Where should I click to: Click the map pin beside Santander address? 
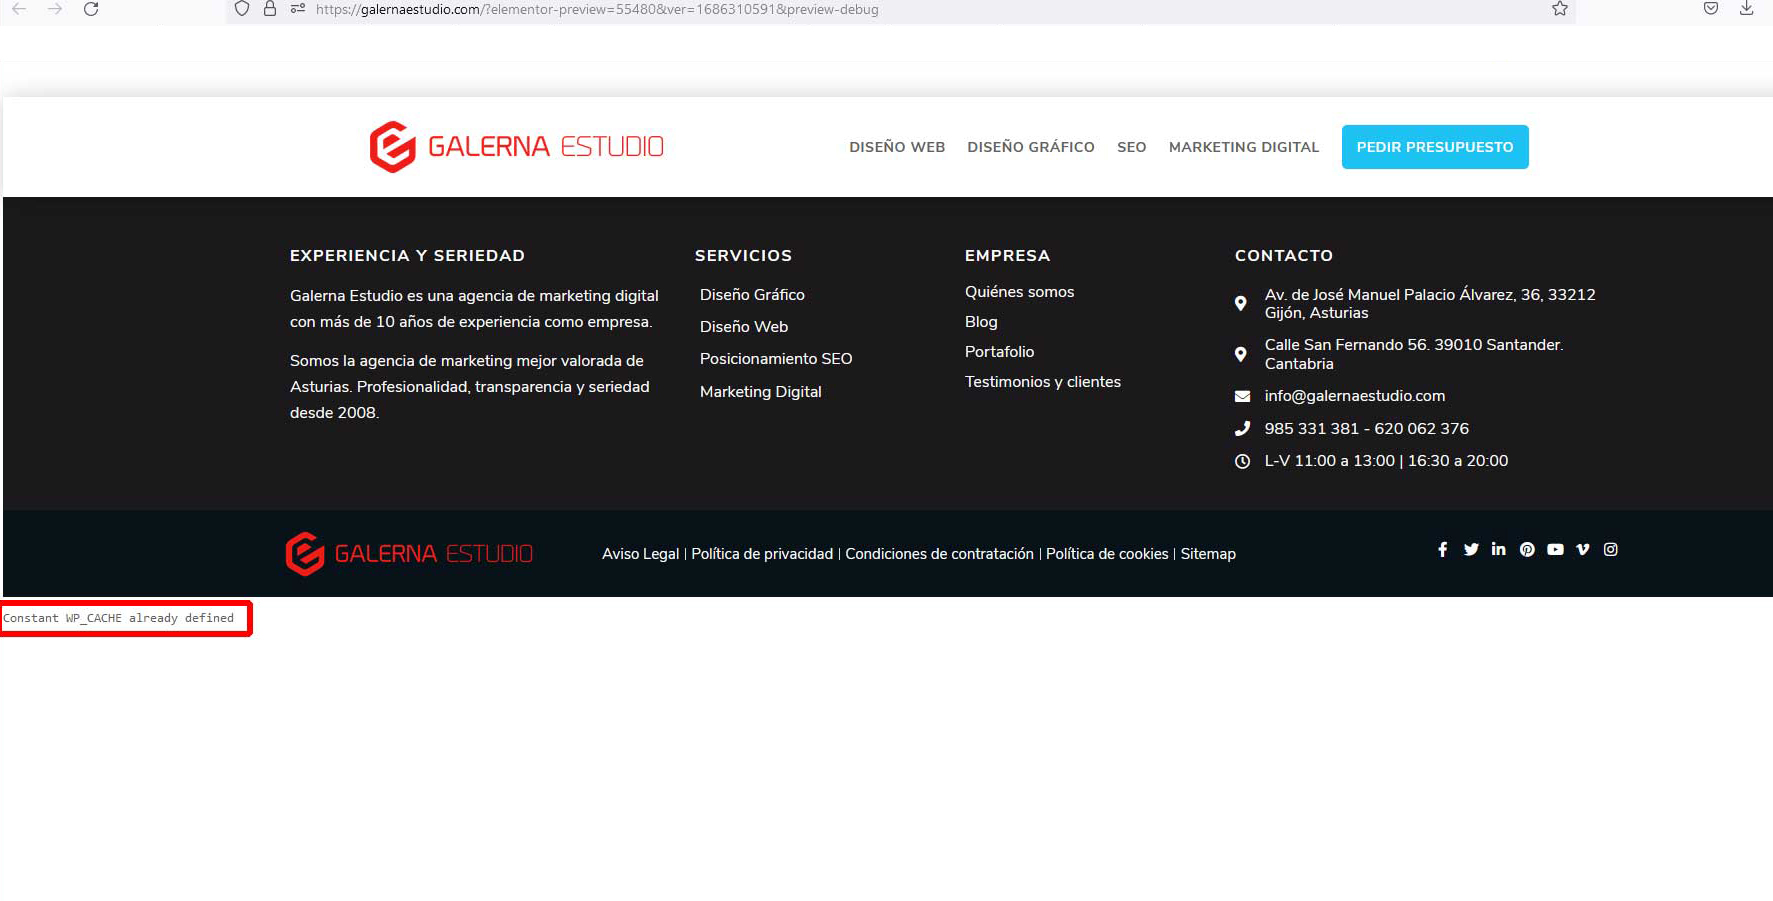1241,354
